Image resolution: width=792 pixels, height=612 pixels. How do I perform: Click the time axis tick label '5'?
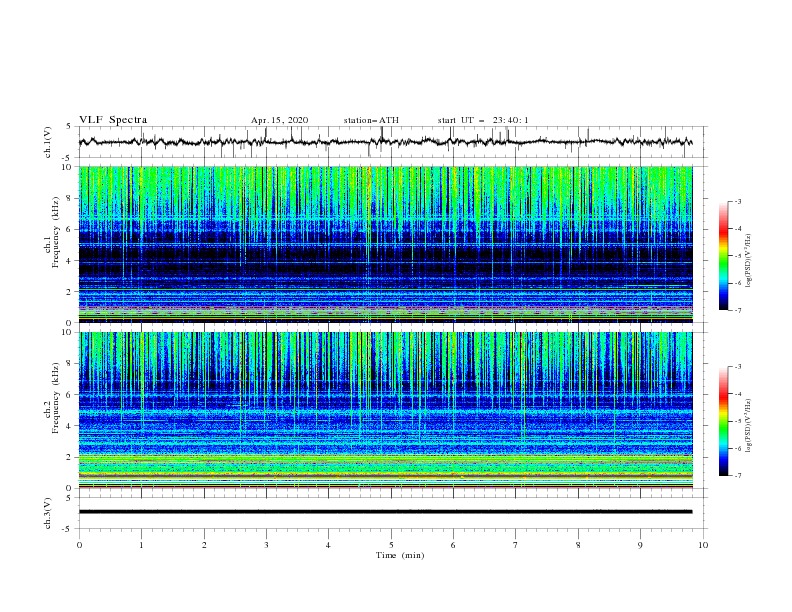tap(391, 545)
